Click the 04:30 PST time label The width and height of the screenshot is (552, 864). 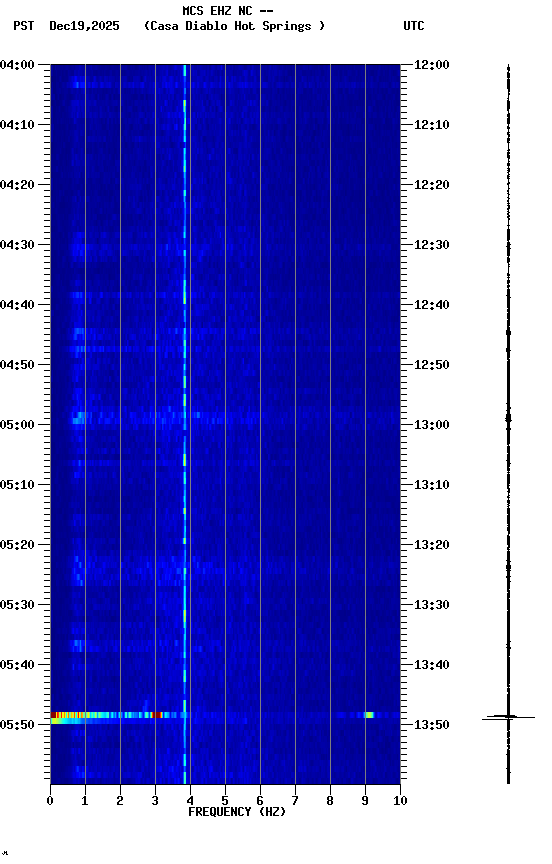coord(17,245)
